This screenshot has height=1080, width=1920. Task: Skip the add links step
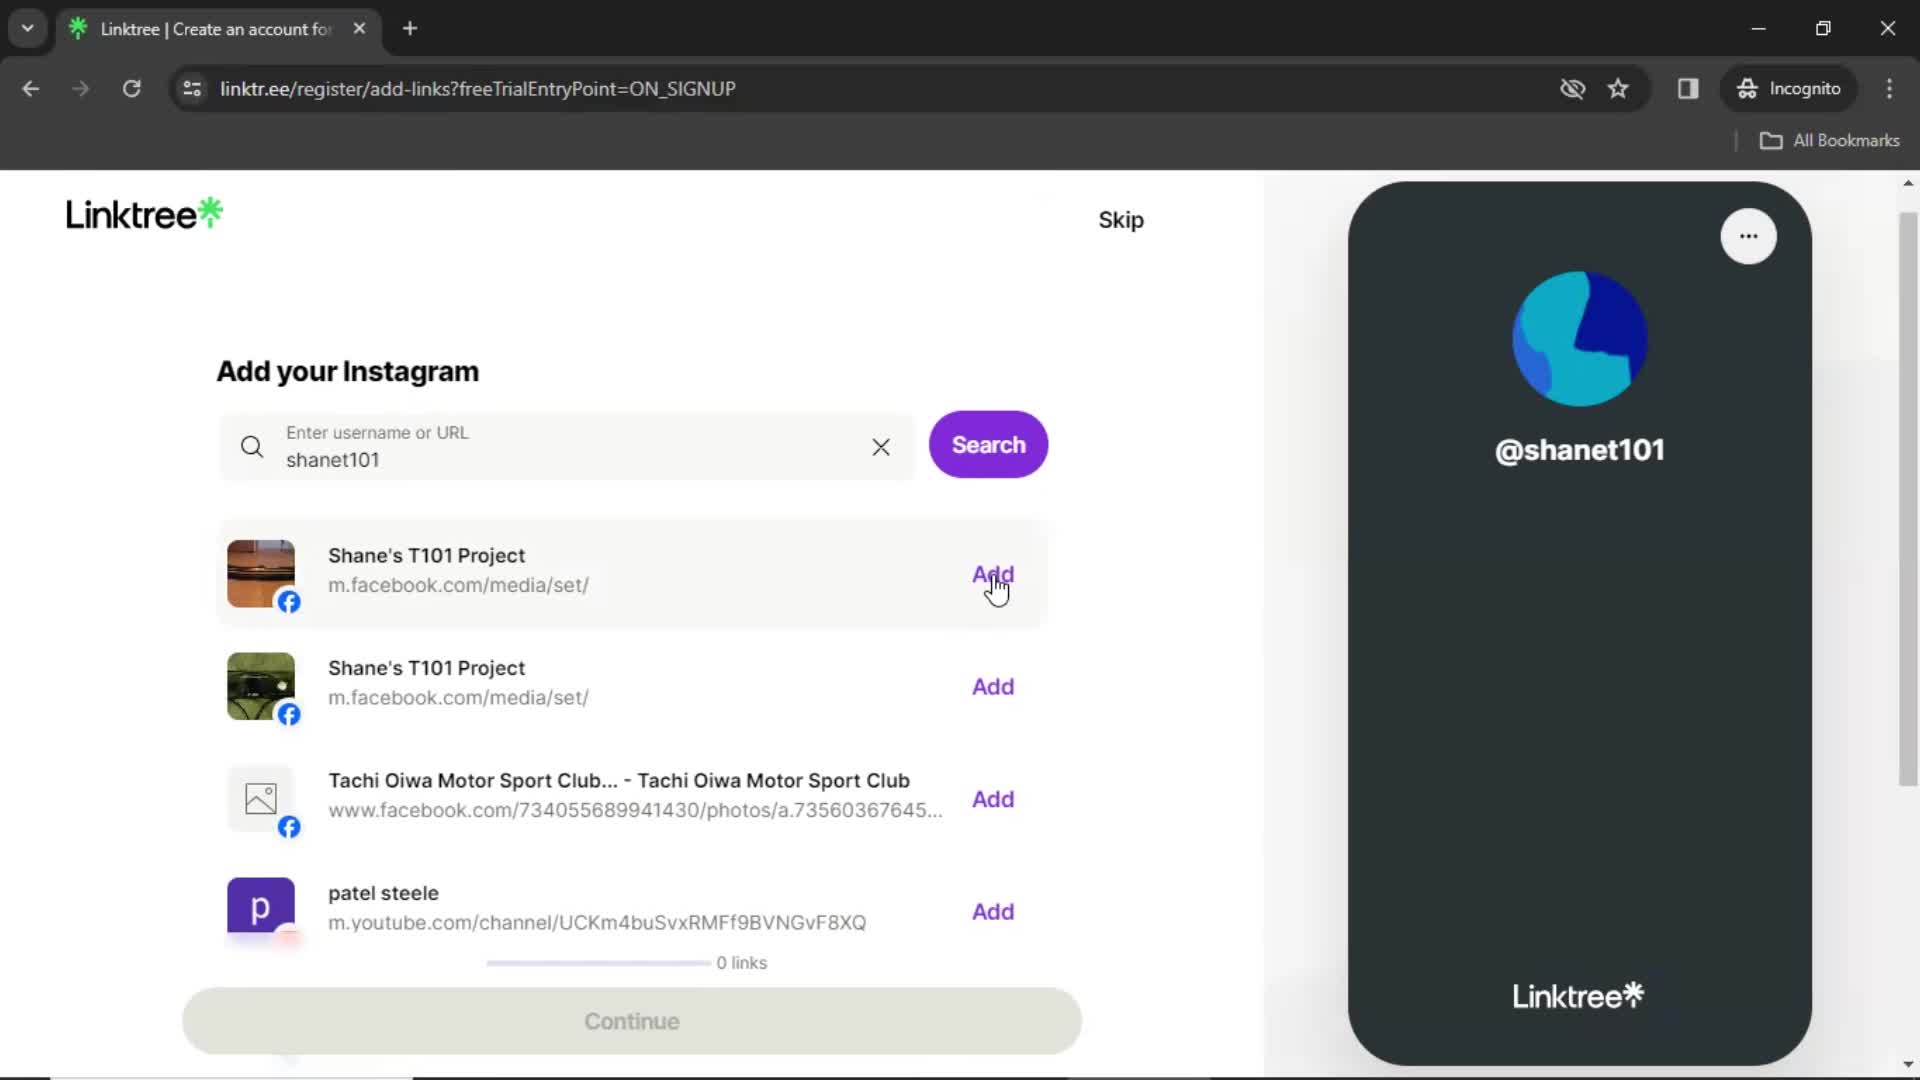click(x=1121, y=220)
